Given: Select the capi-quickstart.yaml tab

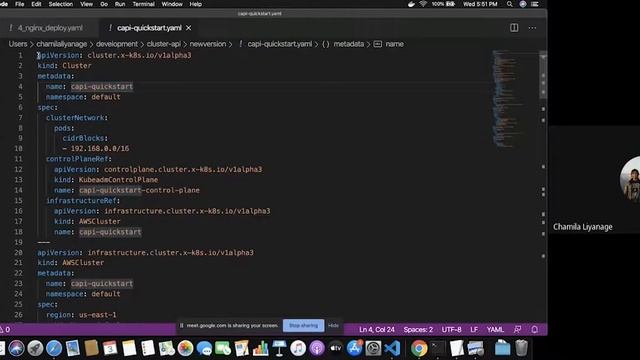Looking at the screenshot, I should coord(149,28).
